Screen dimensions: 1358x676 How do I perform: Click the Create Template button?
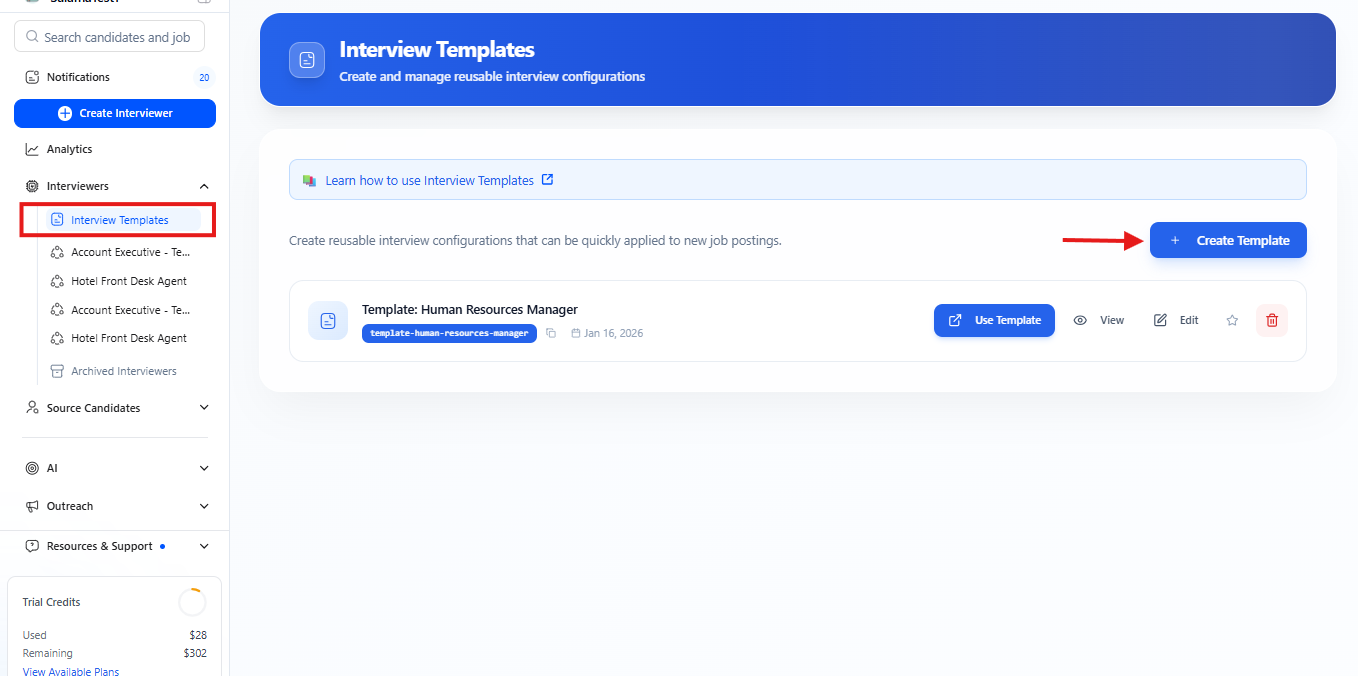[x=1228, y=240]
